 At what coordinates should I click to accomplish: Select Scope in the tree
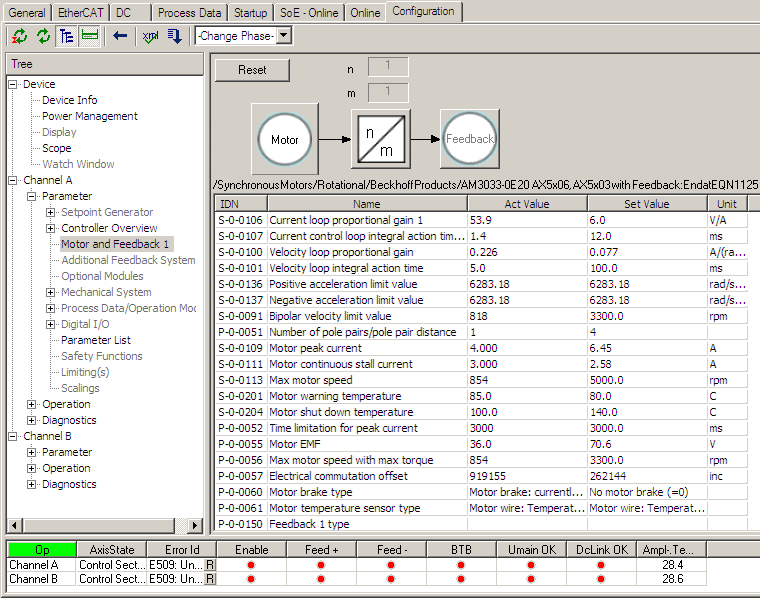point(57,148)
